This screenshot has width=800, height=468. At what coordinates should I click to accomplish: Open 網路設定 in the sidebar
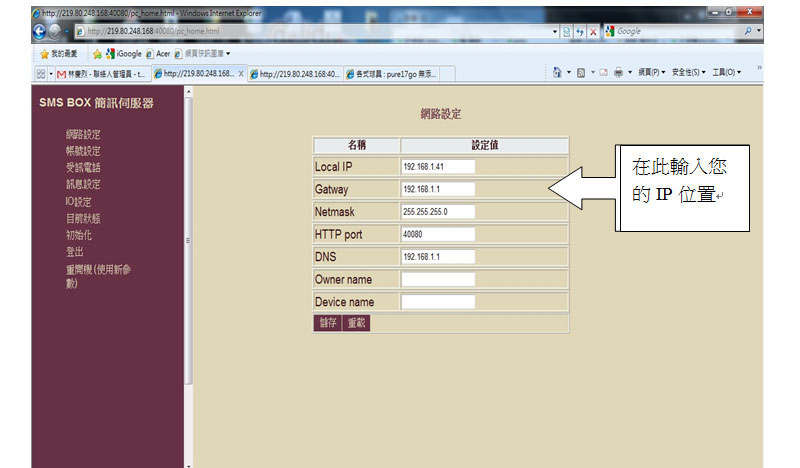pyautogui.click(x=83, y=134)
